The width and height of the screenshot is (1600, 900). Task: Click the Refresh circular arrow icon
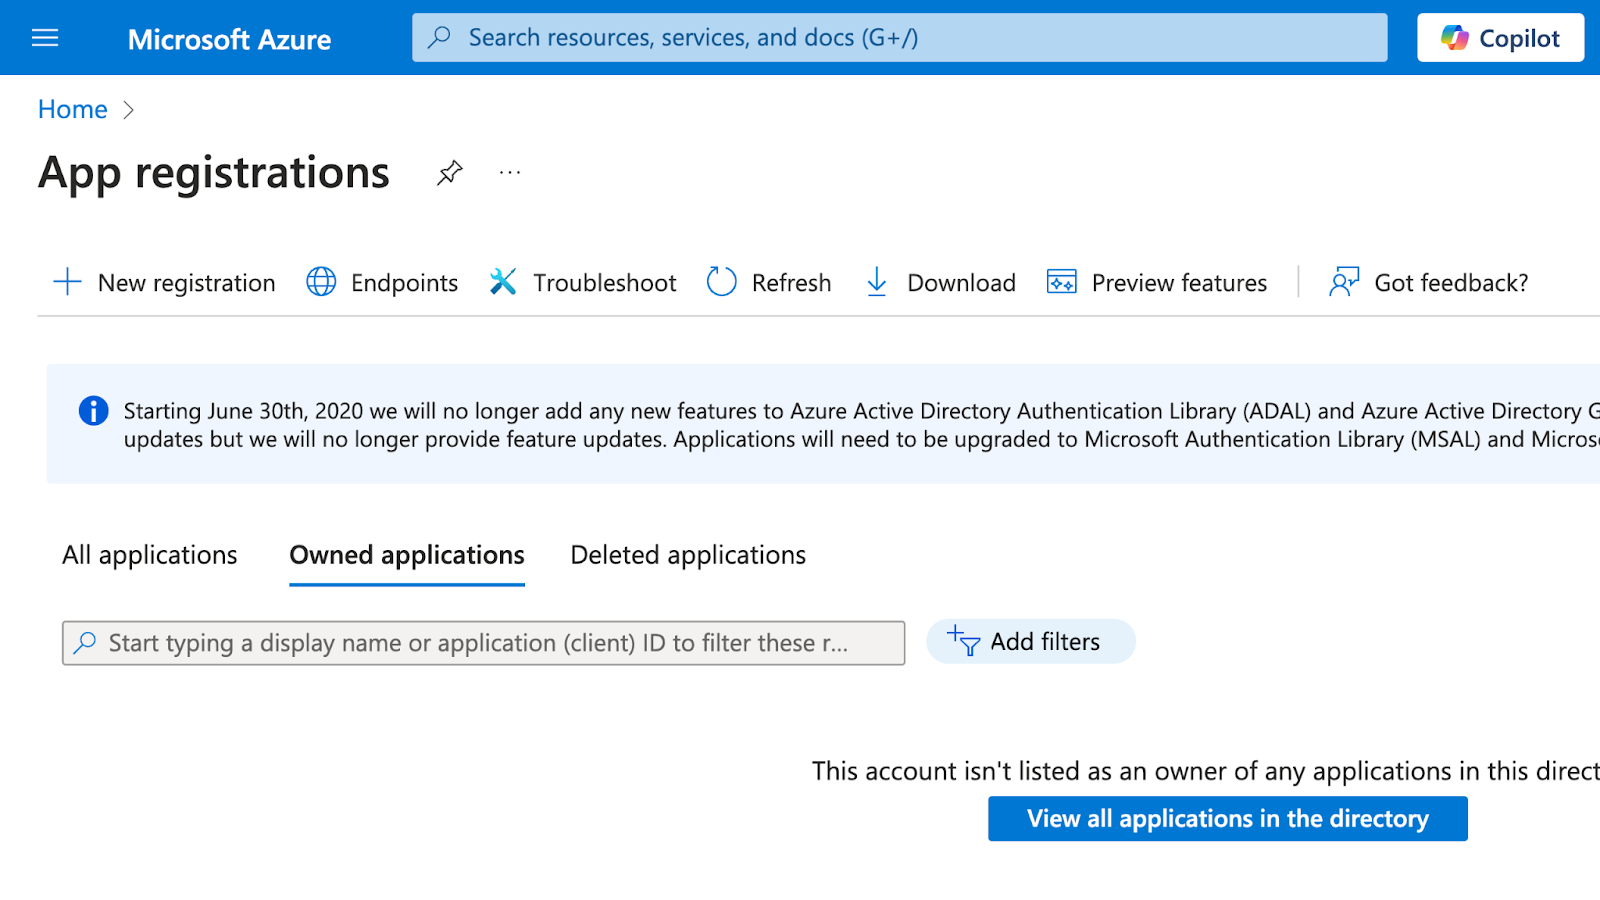721,282
